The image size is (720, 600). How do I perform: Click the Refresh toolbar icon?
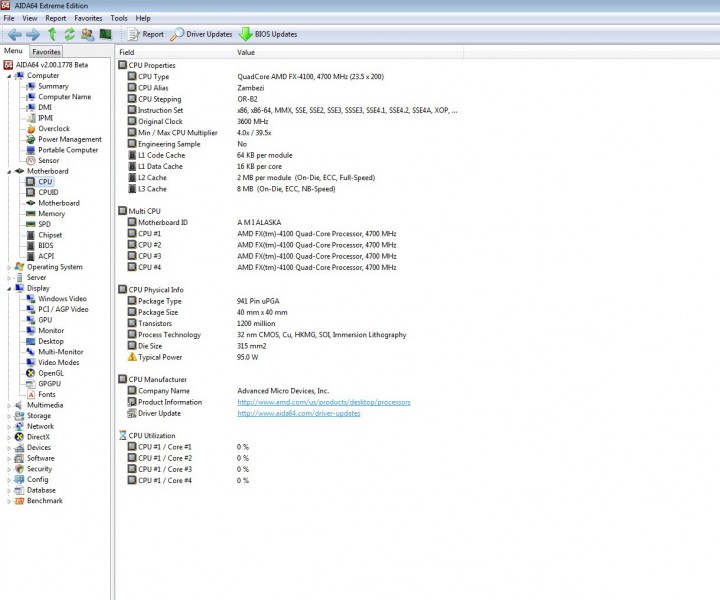[69, 34]
